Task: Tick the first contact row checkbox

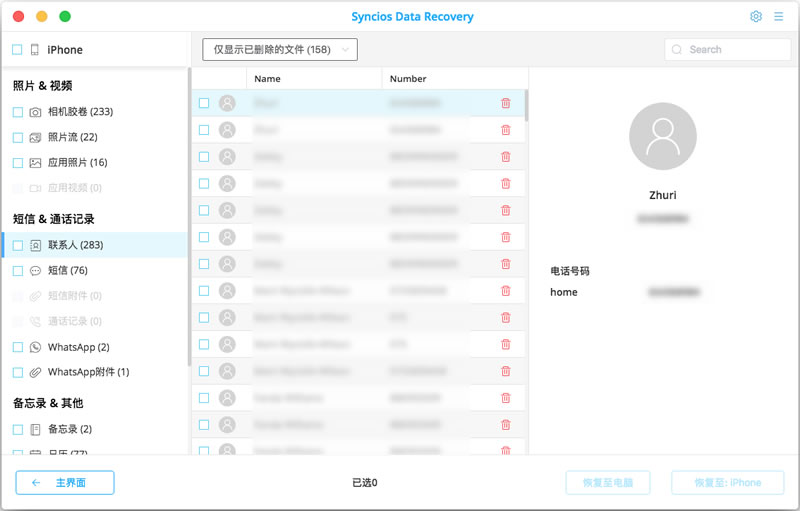Action: tap(204, 103)
